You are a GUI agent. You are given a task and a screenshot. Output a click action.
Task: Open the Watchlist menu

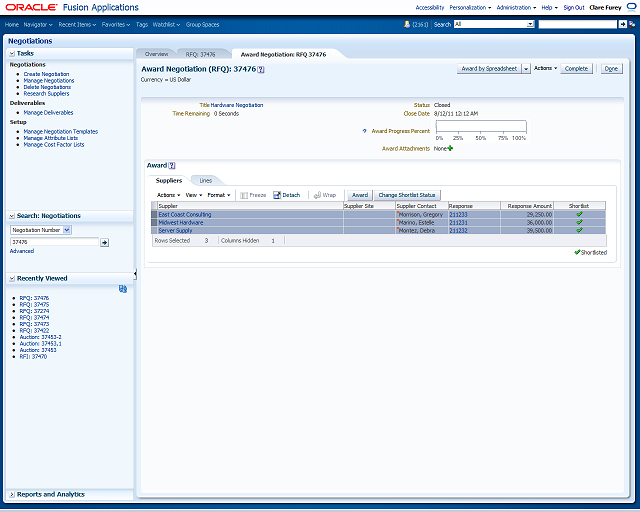(166, 24)
